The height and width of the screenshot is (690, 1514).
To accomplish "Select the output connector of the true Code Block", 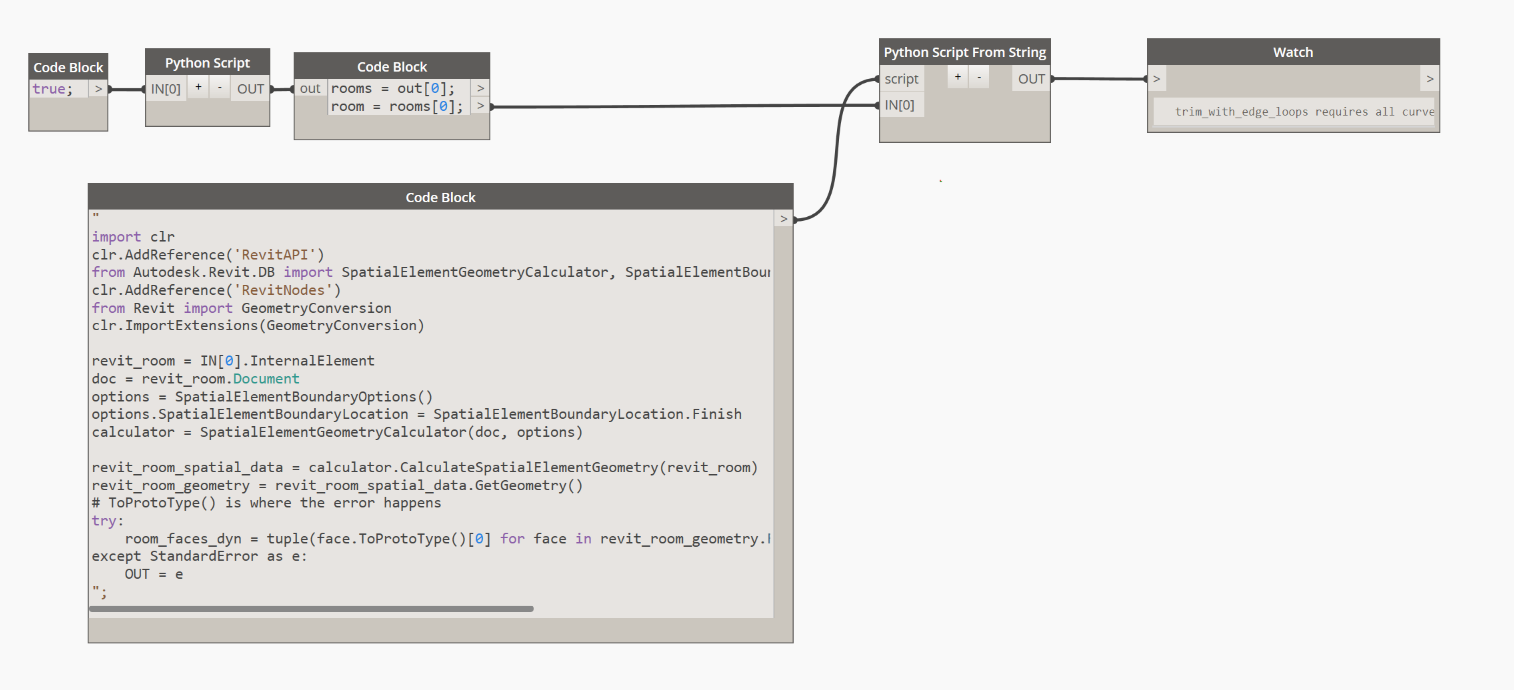I will (x=98, y=88).
